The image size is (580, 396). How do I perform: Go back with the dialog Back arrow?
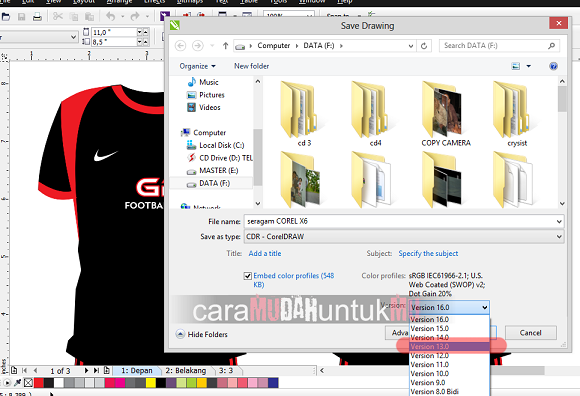[181, 45]
